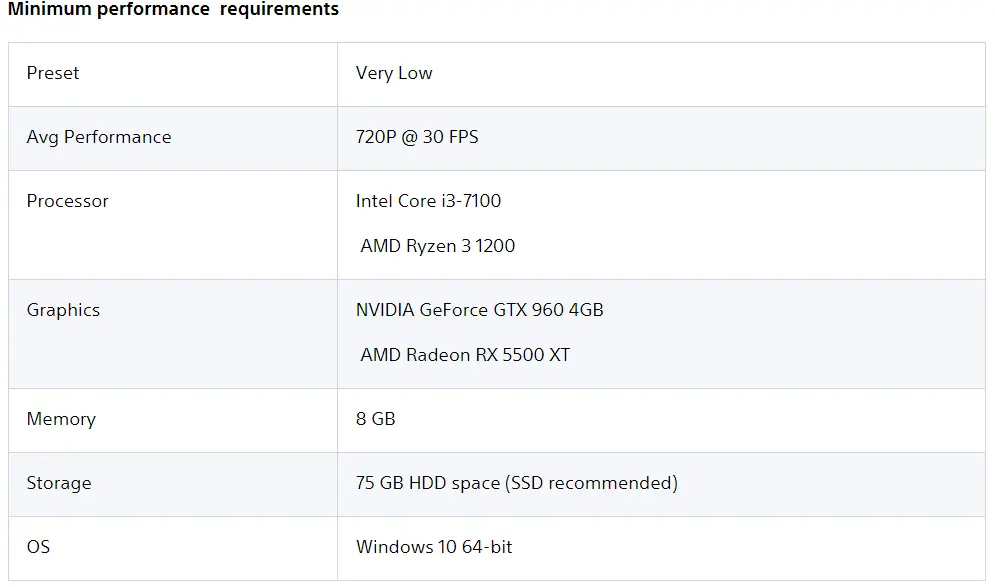Select the '8 GB' memory value
Image resolution: width=995 pixels, height=587 pixels.
376,419
